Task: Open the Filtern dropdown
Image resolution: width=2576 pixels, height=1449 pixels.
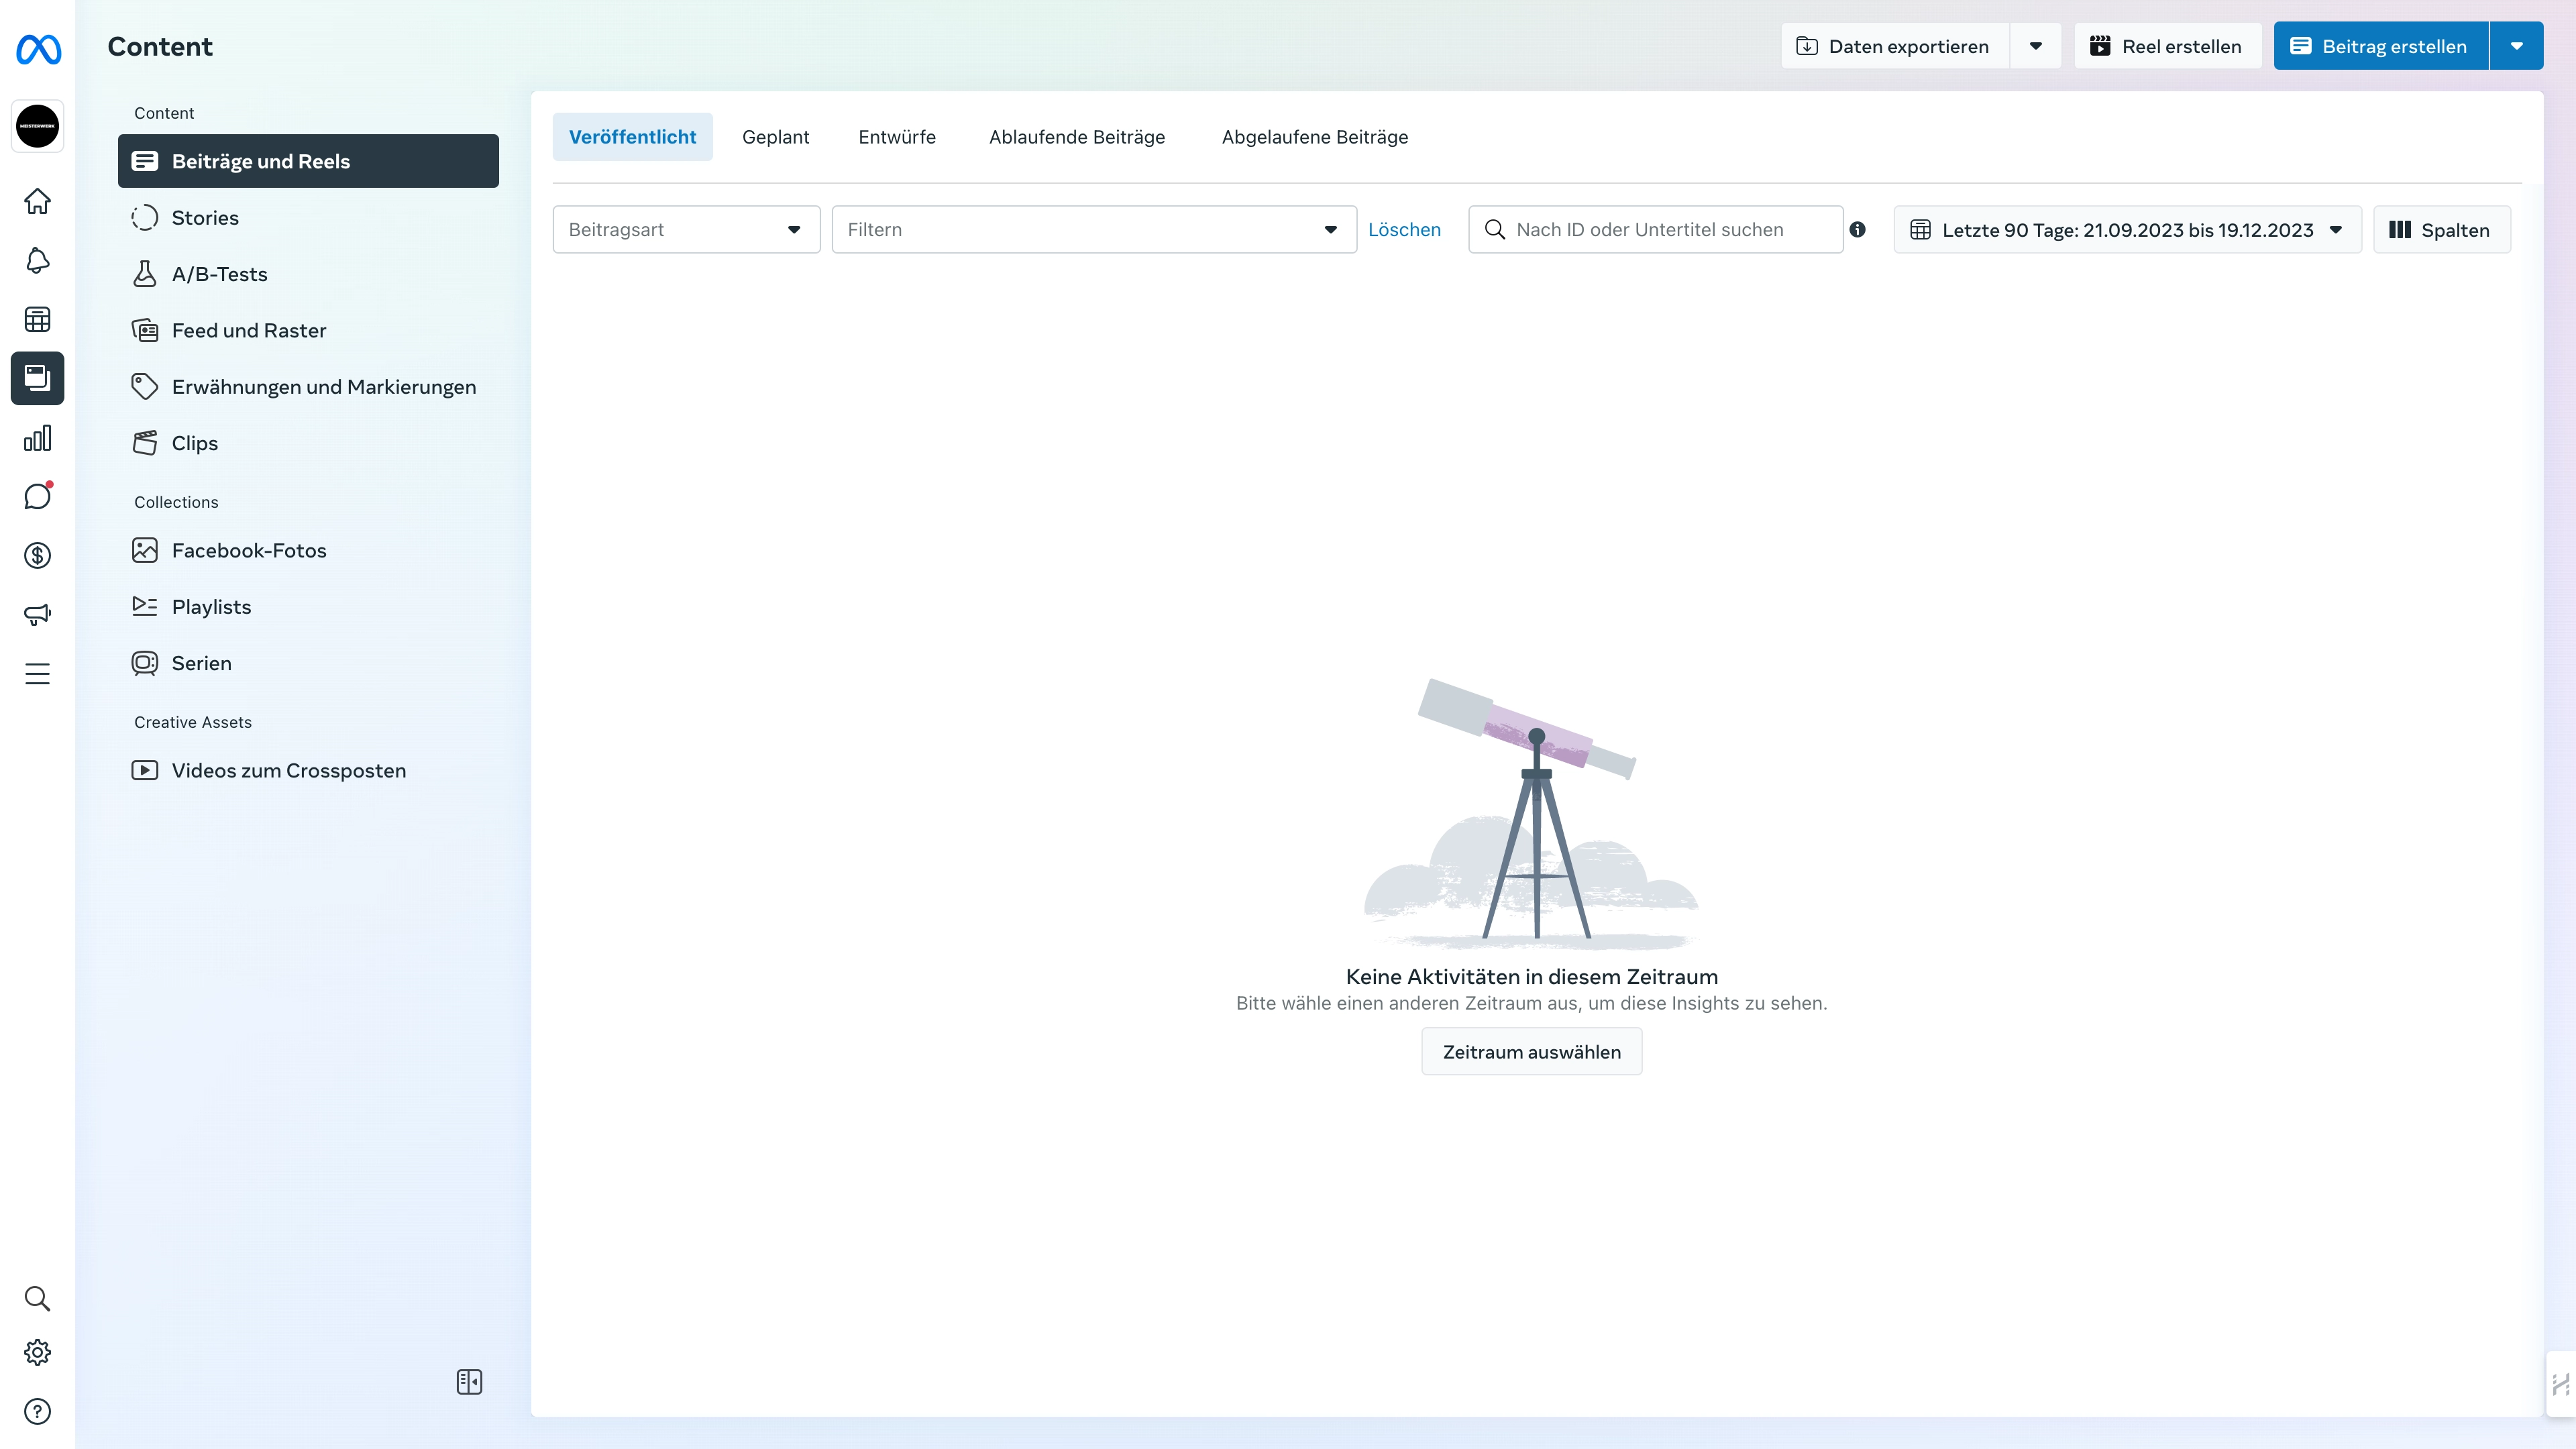Action: 1094,229
